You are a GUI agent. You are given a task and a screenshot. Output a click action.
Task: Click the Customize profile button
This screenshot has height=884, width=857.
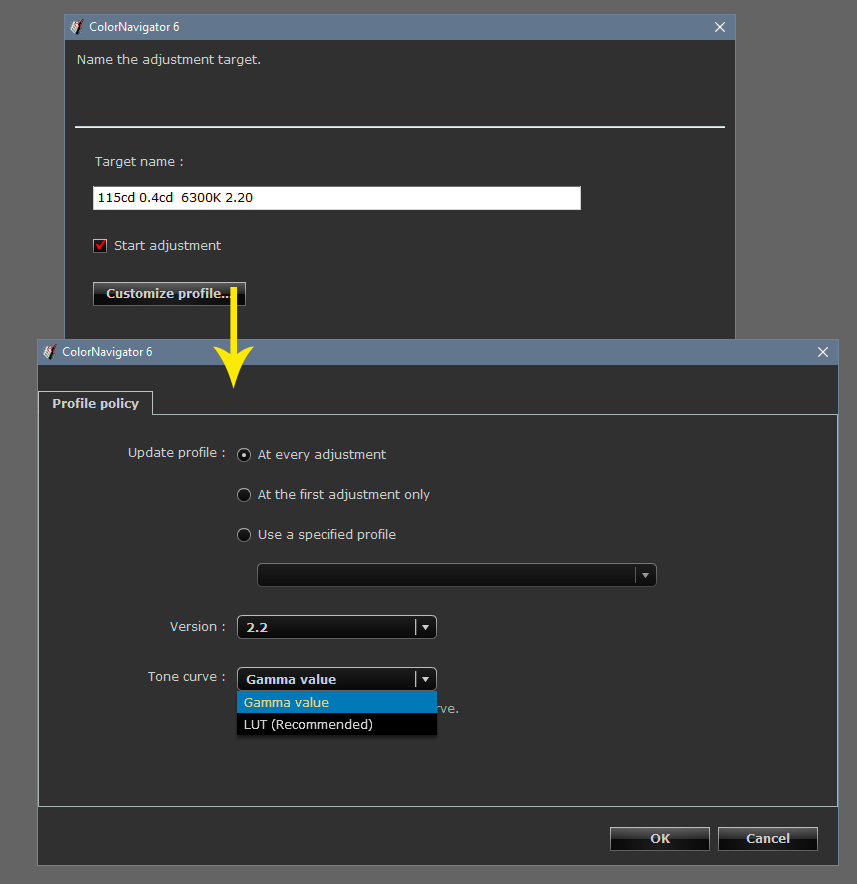(x=168, y=293)
